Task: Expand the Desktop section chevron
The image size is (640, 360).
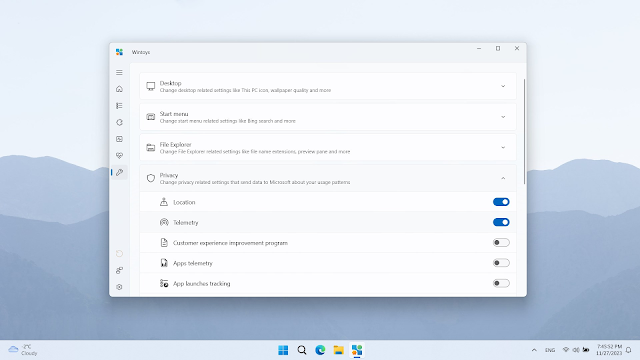Action: pos(503,86)
